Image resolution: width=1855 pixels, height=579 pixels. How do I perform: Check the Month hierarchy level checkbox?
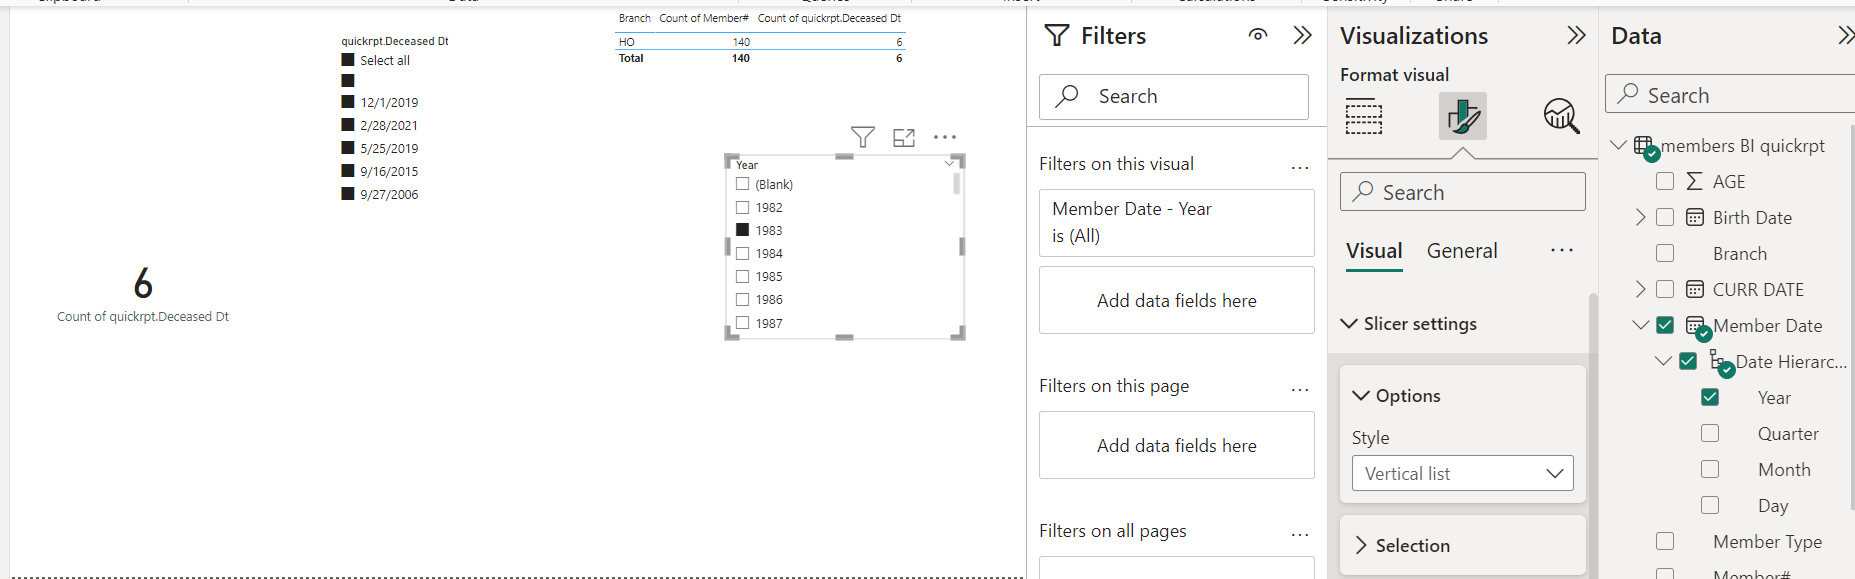[1710, 469]
